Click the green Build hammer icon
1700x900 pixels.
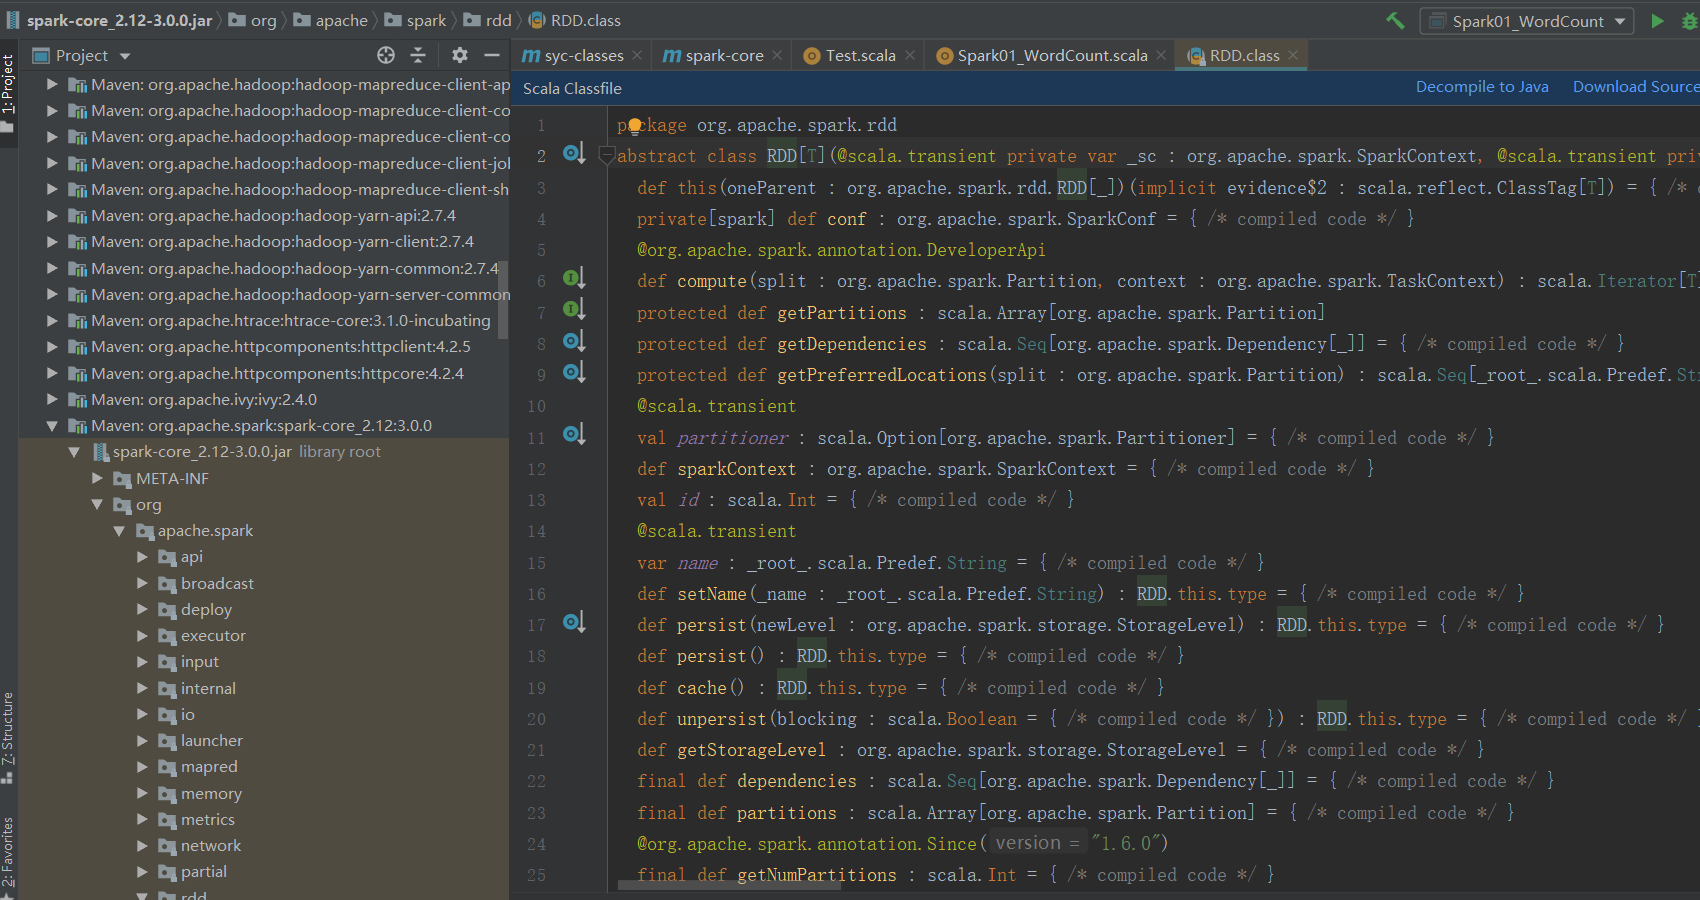click(1395, 20)
